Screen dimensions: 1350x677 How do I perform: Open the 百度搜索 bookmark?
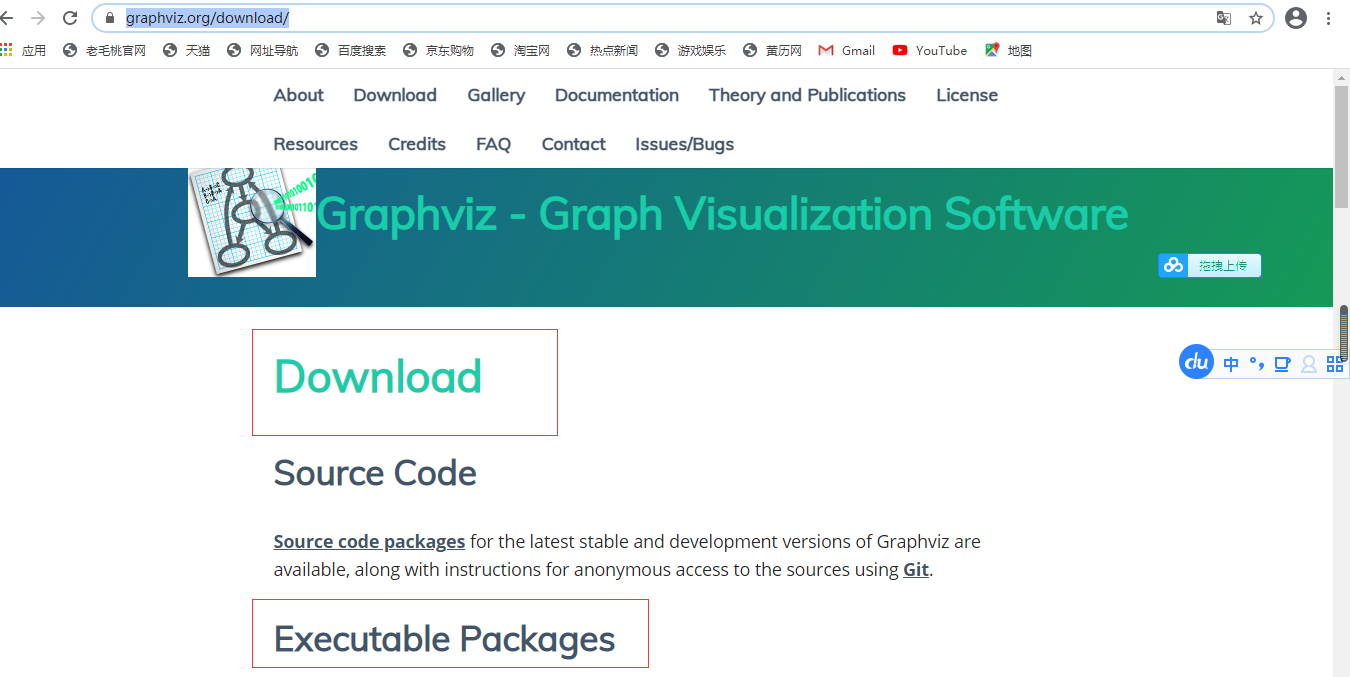pos(350,50)
